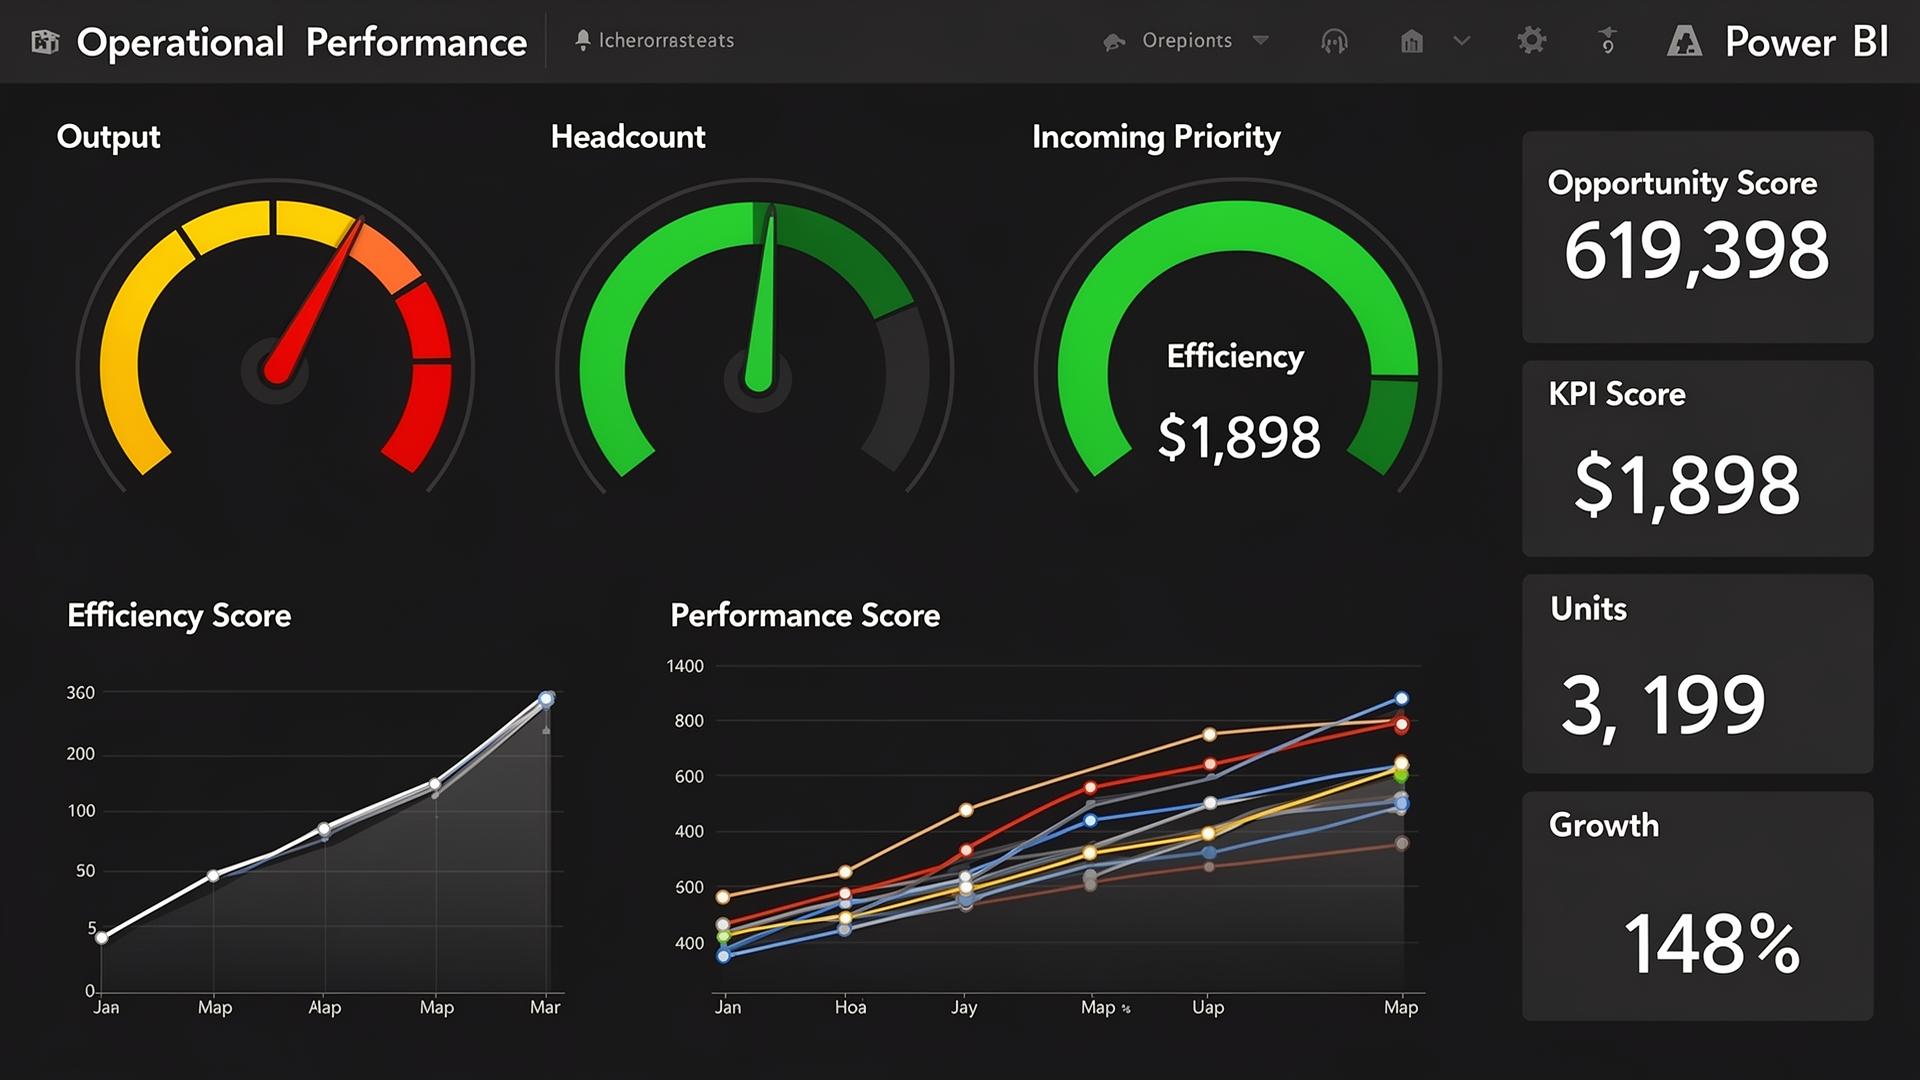The height and width of the screenshot is (1080, 1920).
Task: Open the KPI Score card value
Action: point(1687,484)
